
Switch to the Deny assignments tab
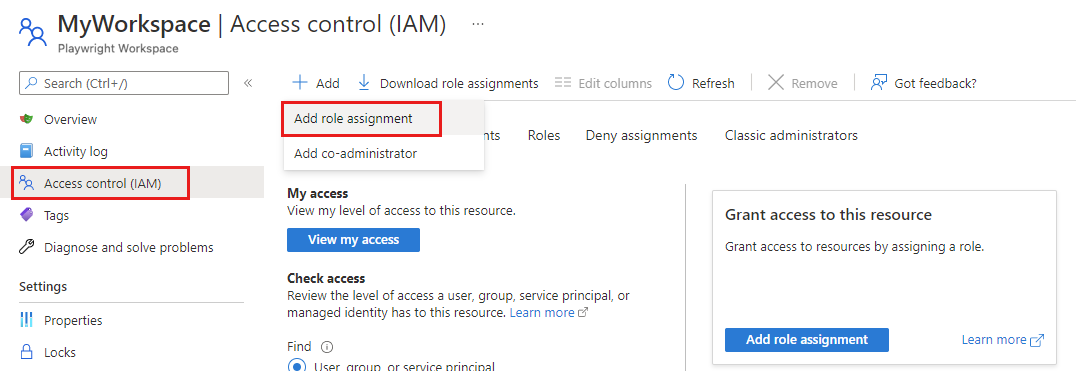[642, 136]
